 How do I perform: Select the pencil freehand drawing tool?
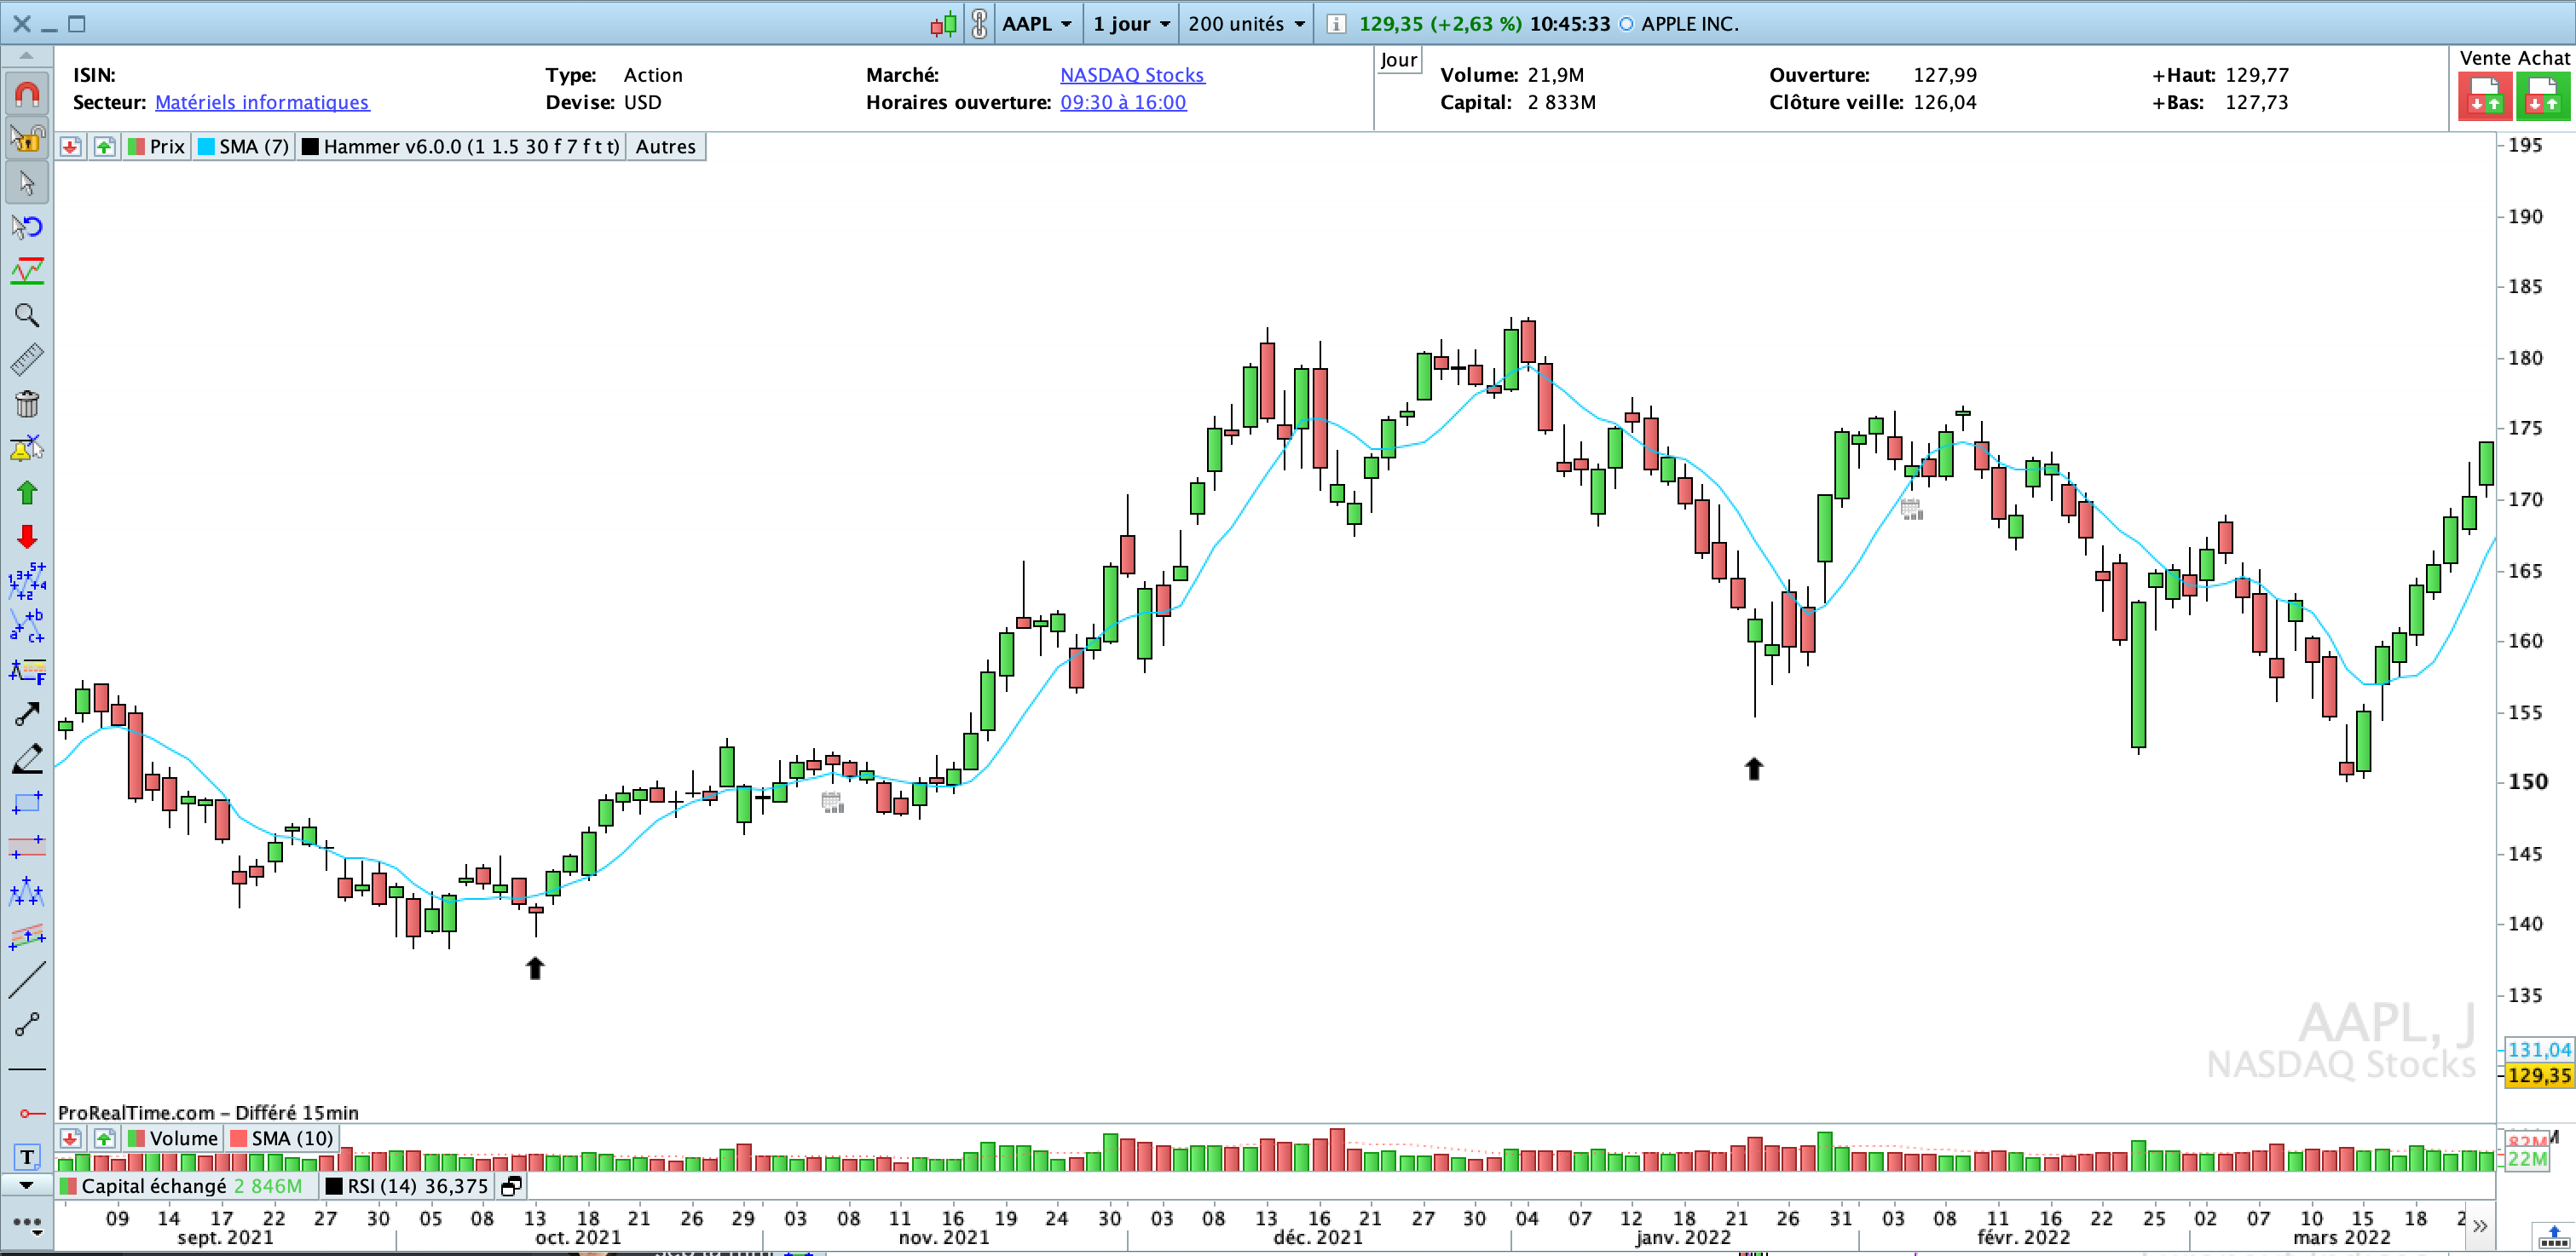(27, 758)
